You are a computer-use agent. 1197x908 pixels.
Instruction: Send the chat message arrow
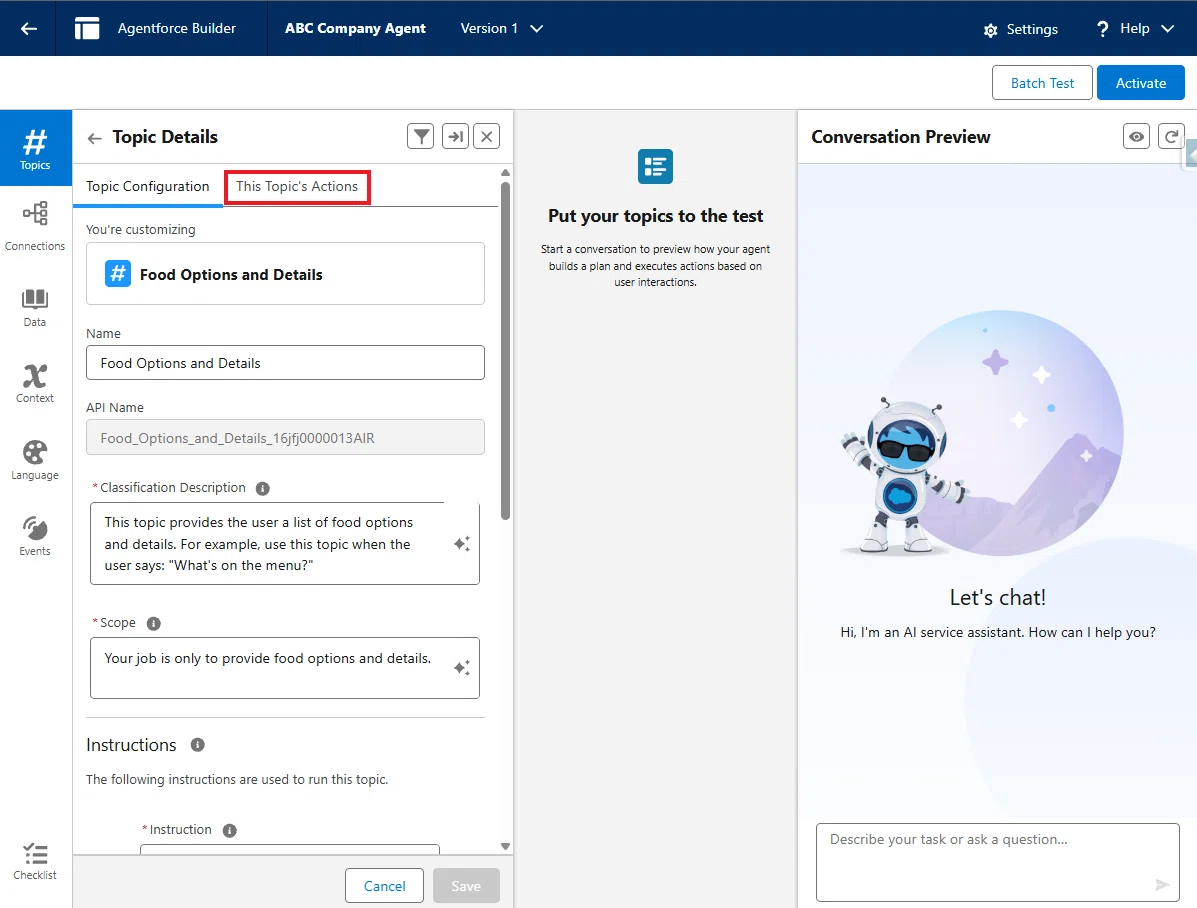(x=1162, y=885)
